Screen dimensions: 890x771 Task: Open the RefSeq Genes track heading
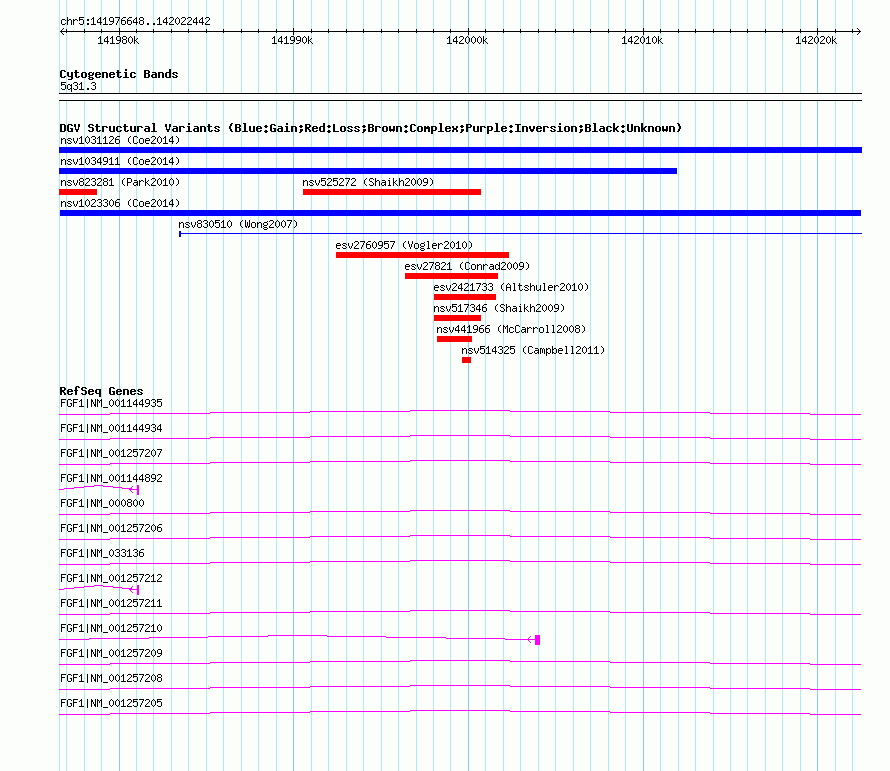click(x=101, y=391)
